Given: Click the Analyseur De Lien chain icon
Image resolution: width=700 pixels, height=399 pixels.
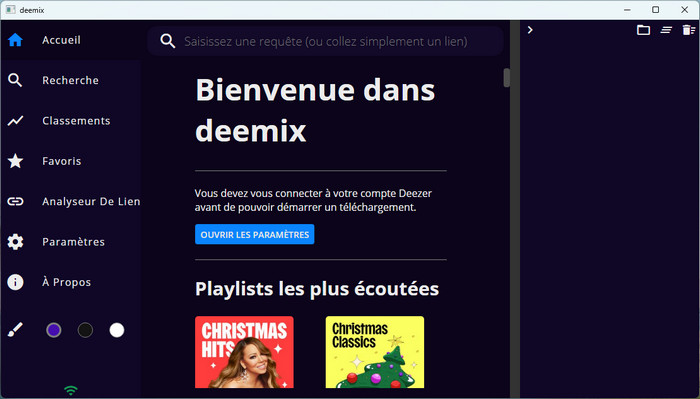Looking at the screenshot, I should [15, 202].
